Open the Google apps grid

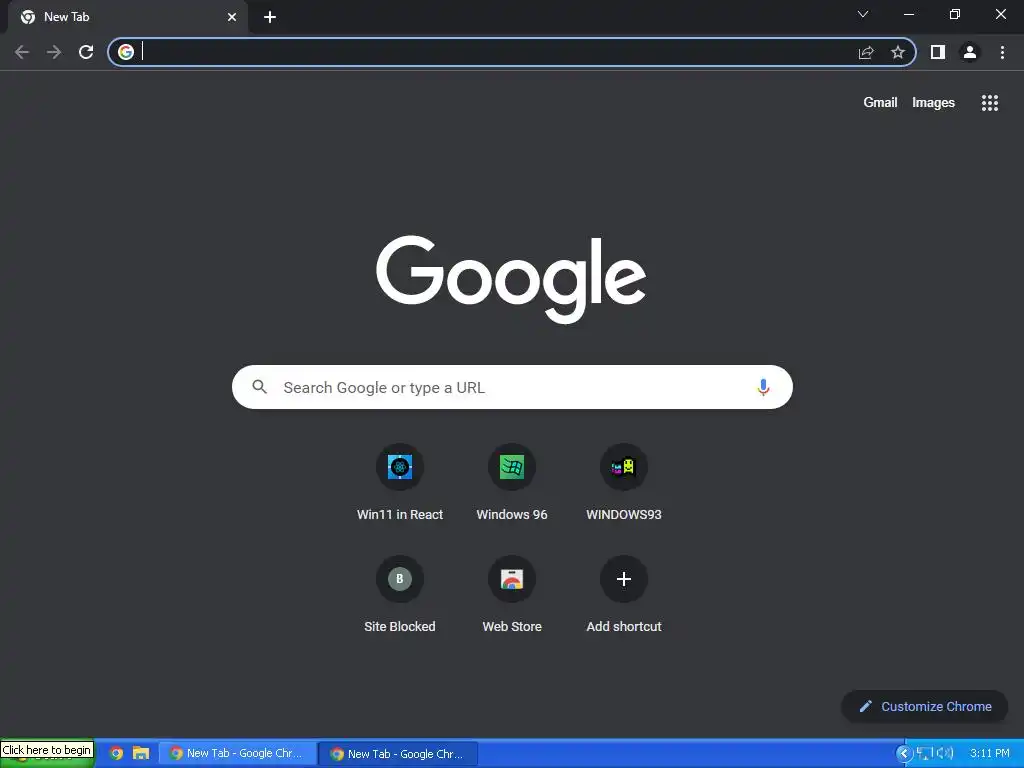[x=990, y=103]
